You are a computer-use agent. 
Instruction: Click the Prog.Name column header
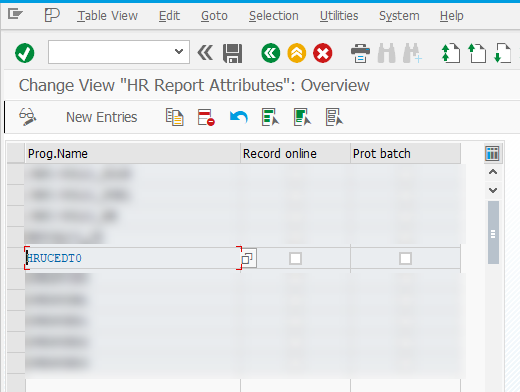(133, 154)
